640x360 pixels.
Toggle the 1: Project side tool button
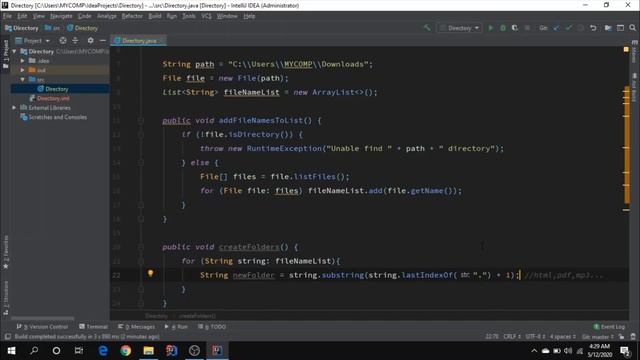5,54
